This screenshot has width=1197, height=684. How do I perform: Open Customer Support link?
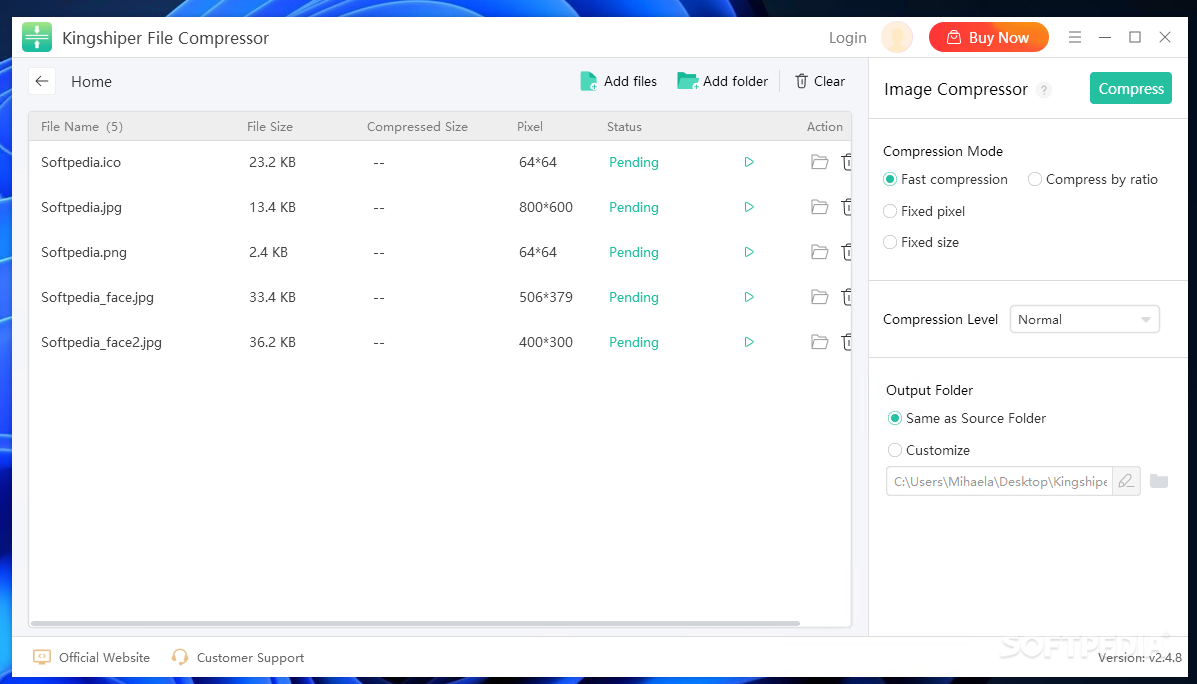[237, 657]
